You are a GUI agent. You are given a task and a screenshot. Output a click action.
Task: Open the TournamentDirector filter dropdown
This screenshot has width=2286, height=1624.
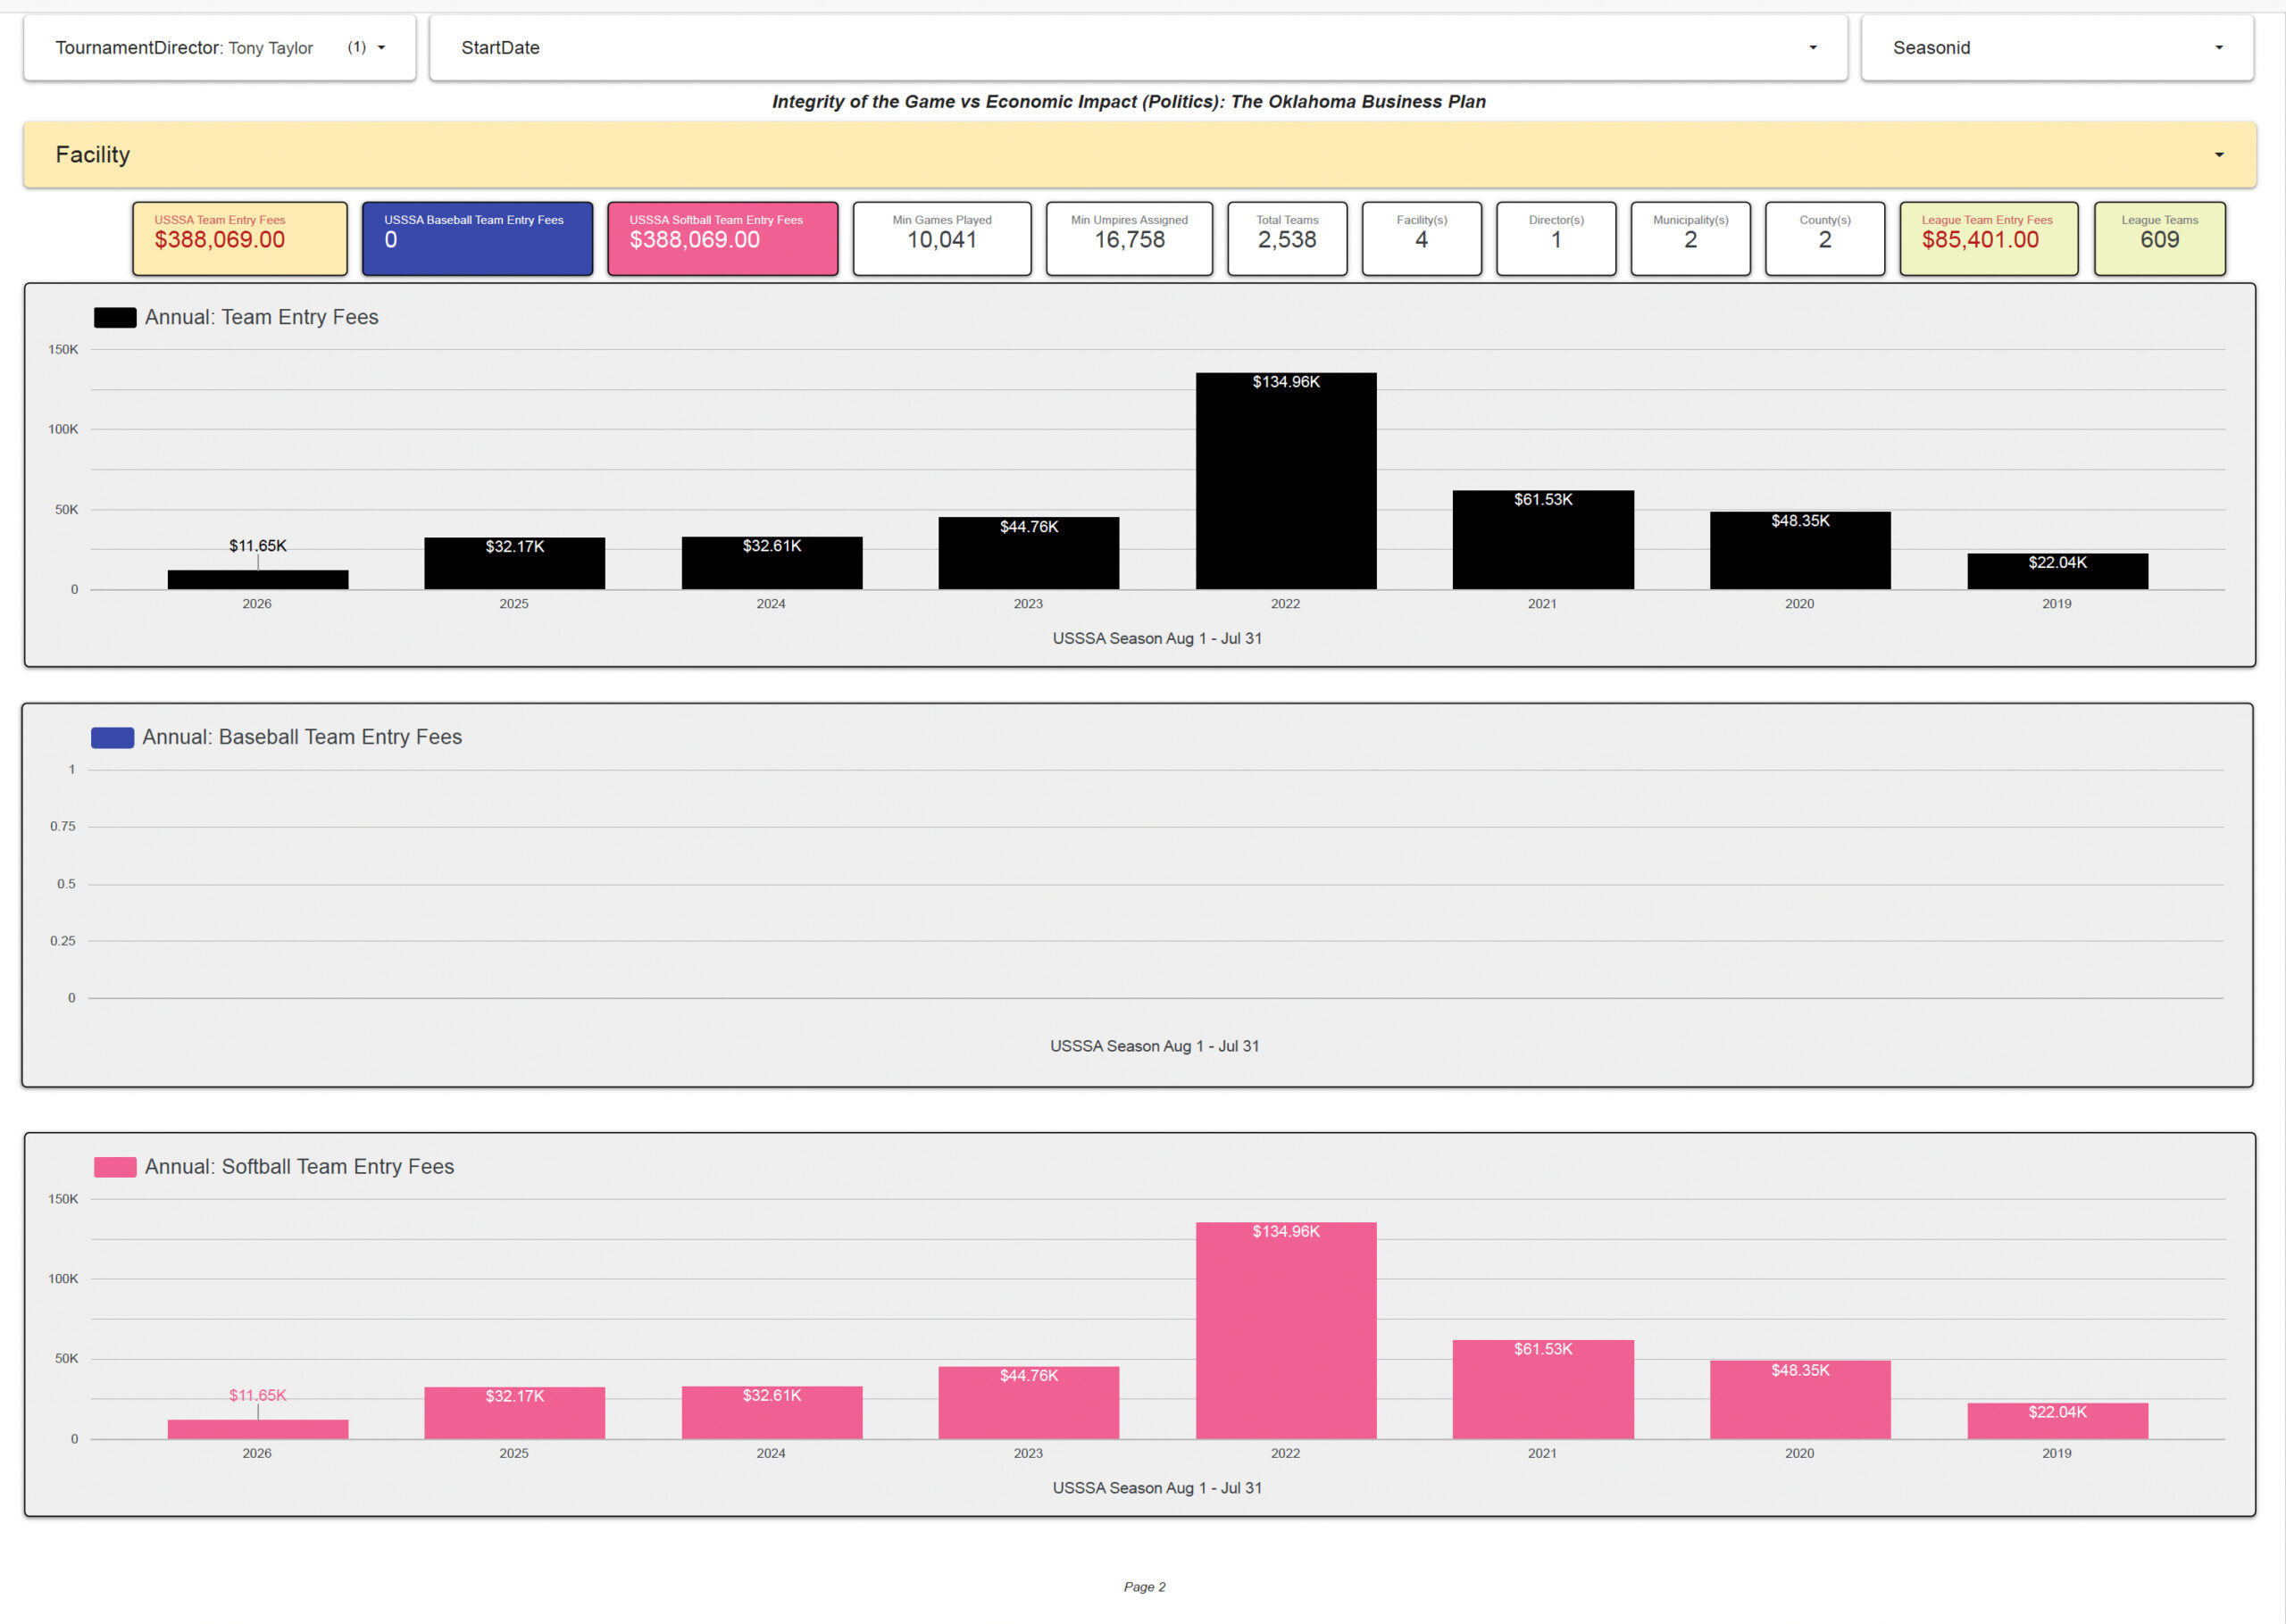(x=219, y=47)
